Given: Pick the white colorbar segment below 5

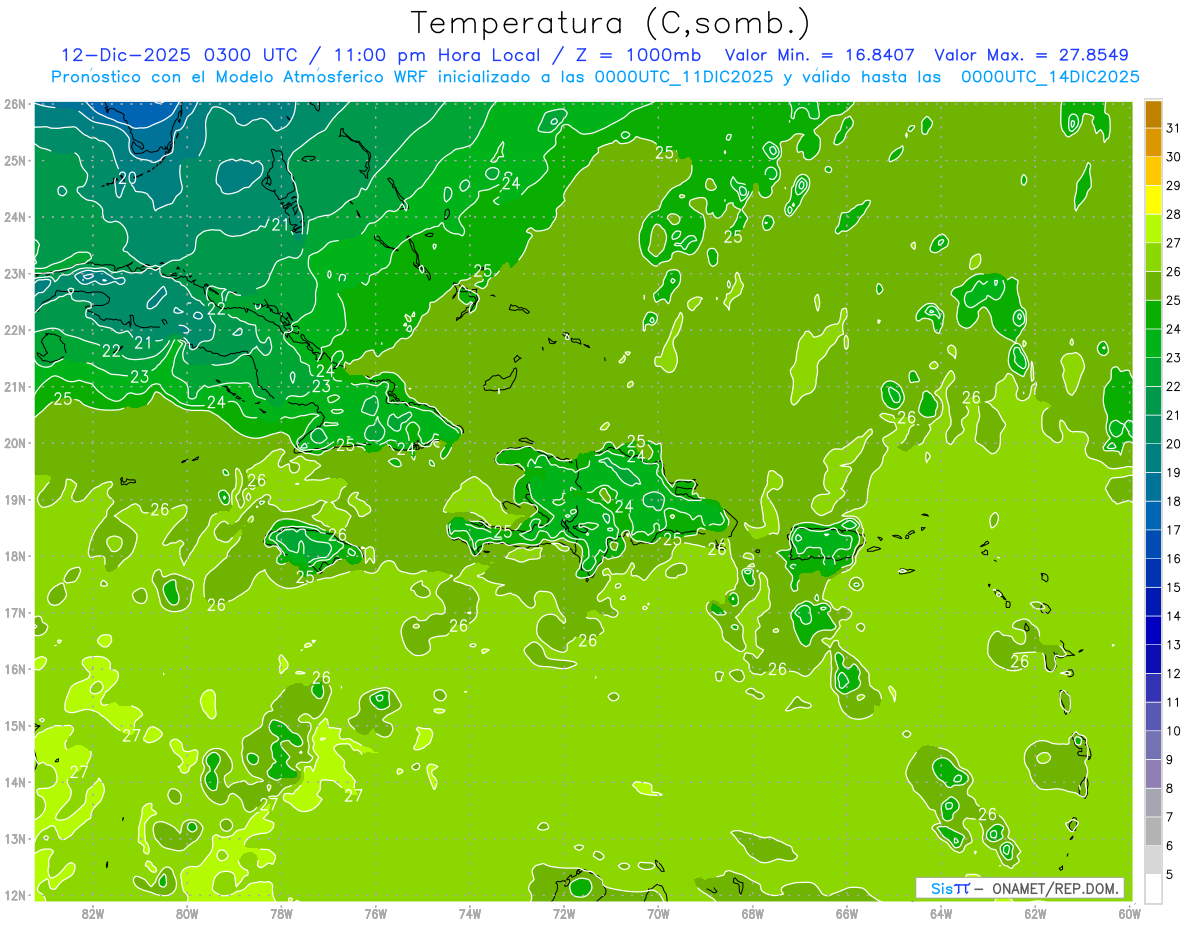Looking at the screenshot, I should [x=1154, y=889].
